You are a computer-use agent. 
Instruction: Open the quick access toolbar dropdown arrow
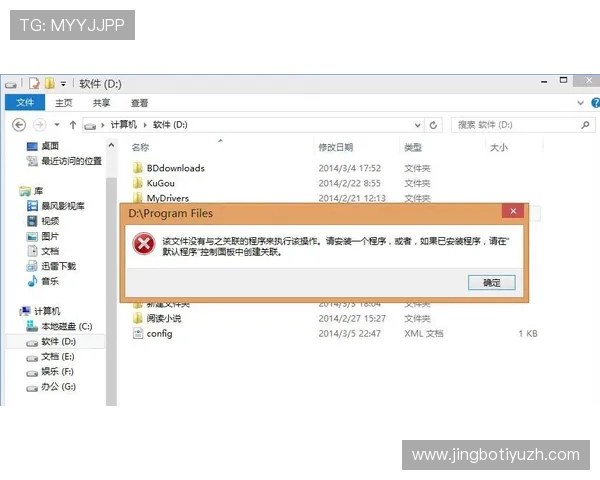click(x=63, y=83)
